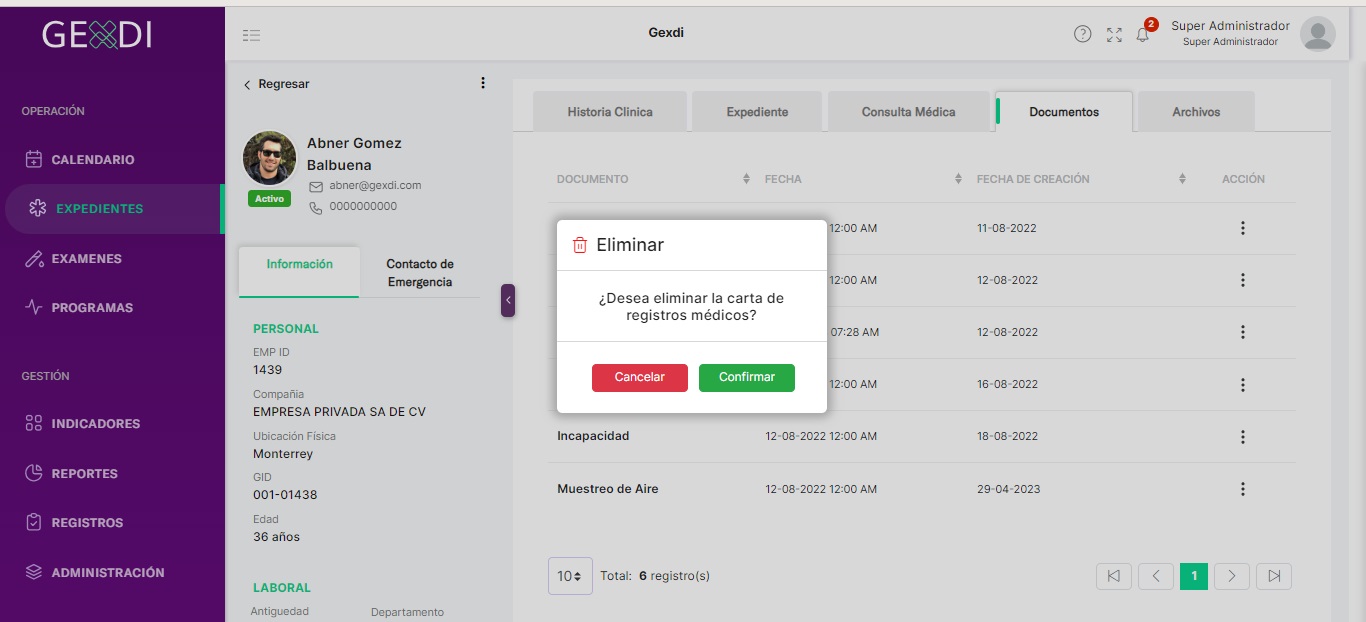Image resolution: width=1366 pixels, height=622 pixels.
Task: Click the Monterrey location value
Action: [x=283, y=454]
